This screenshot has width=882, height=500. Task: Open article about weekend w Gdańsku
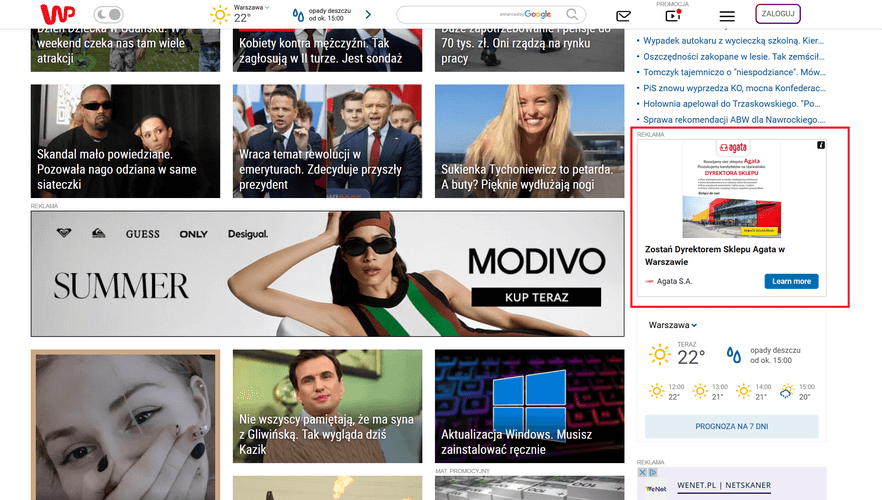(125, 50)
